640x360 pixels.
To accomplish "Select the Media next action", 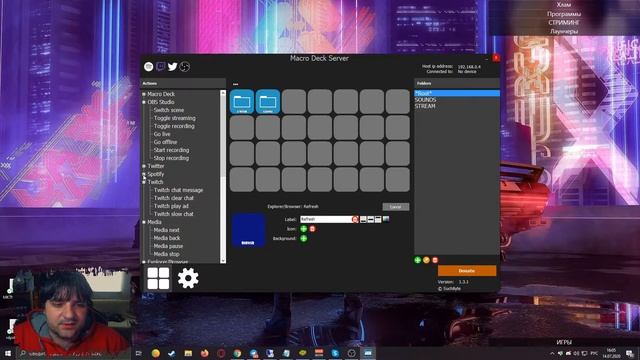I will [167, 230].
